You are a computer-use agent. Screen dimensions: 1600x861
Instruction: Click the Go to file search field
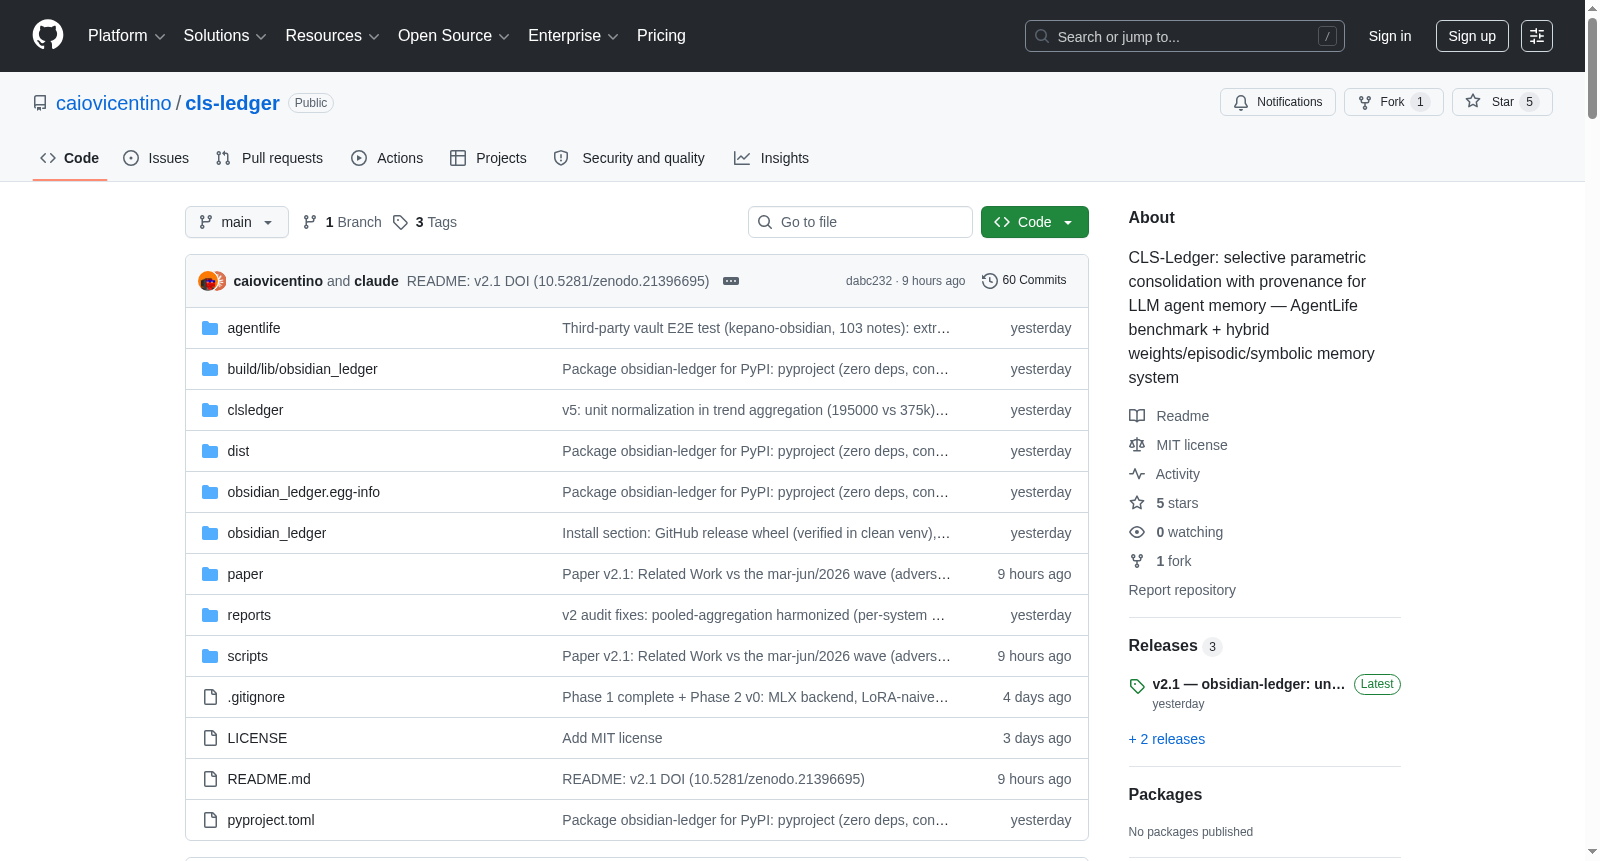[x=860, y=222]
